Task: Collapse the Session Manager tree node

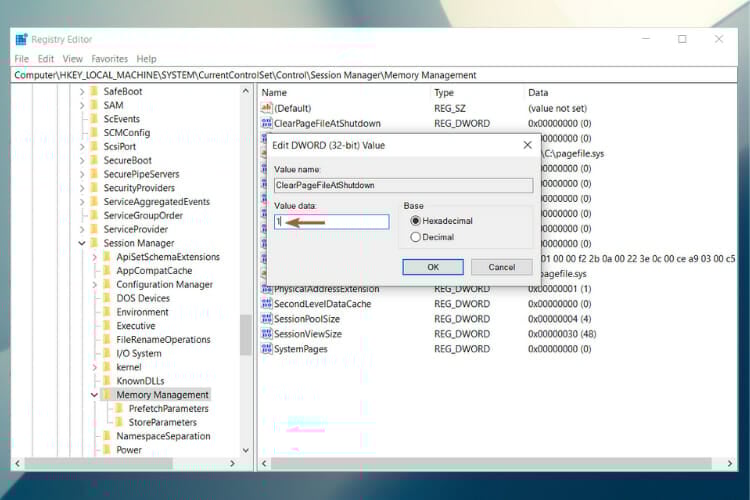Action: (x=82, y=243)
